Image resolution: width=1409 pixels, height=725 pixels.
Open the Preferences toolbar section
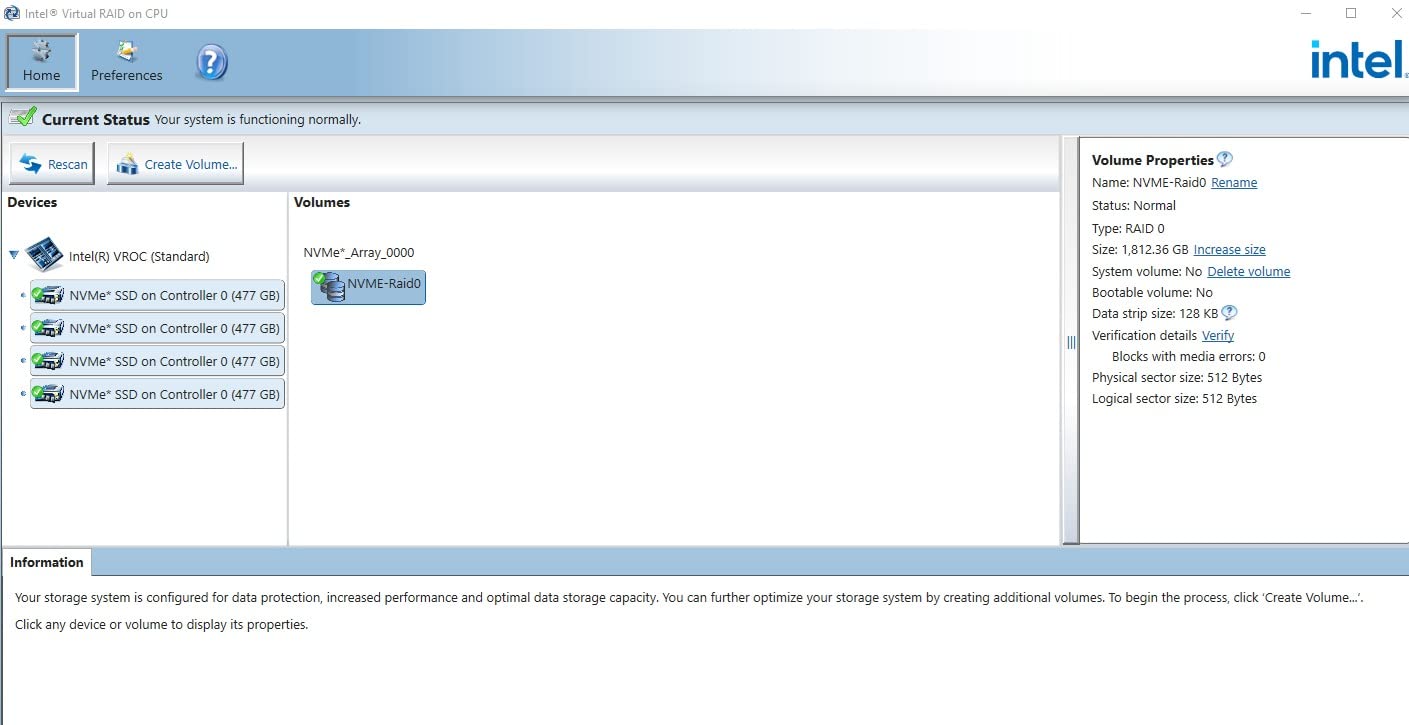coord(126,62)
